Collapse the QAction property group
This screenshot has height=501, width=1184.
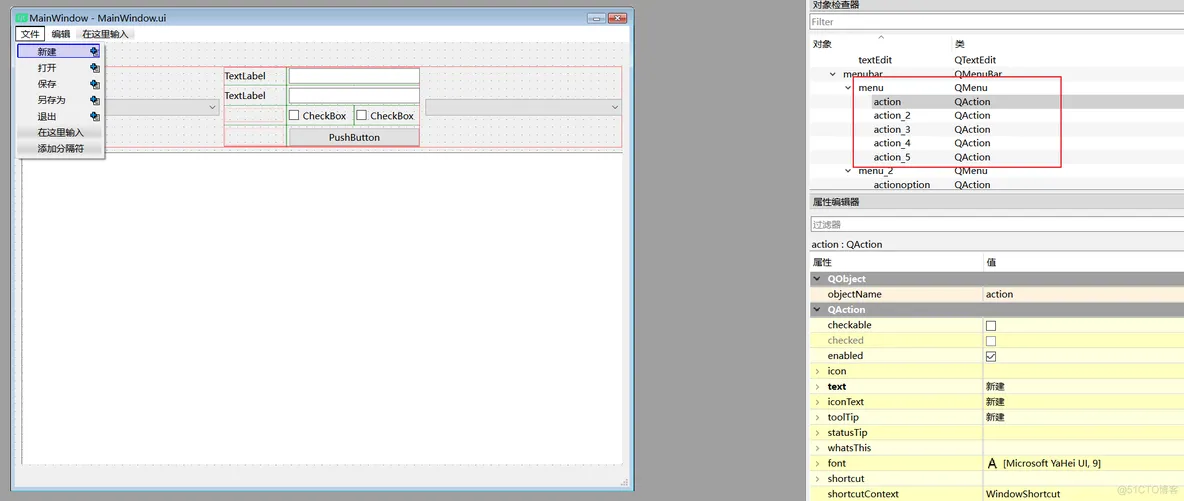pos(816,310)
